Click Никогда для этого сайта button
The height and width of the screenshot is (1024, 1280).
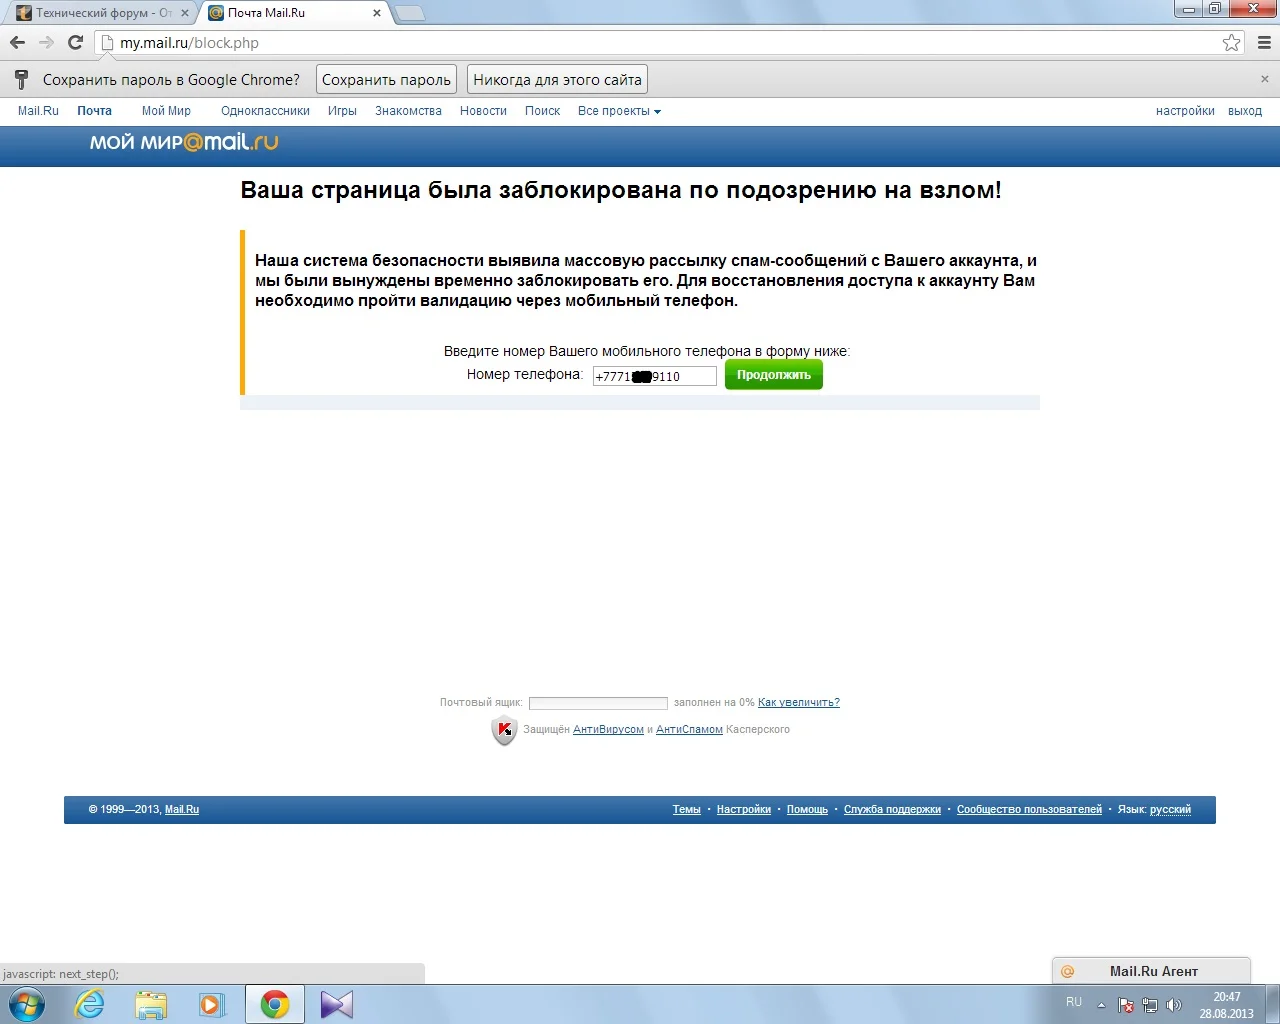[x=557, y=79]
